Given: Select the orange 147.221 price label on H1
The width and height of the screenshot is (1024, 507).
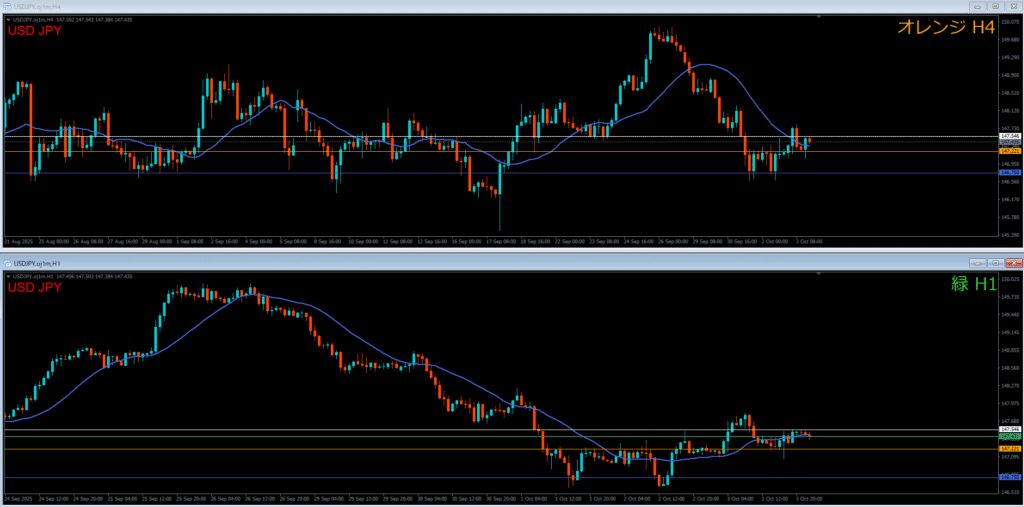Looking at the screenshot, I should 1010,449.
